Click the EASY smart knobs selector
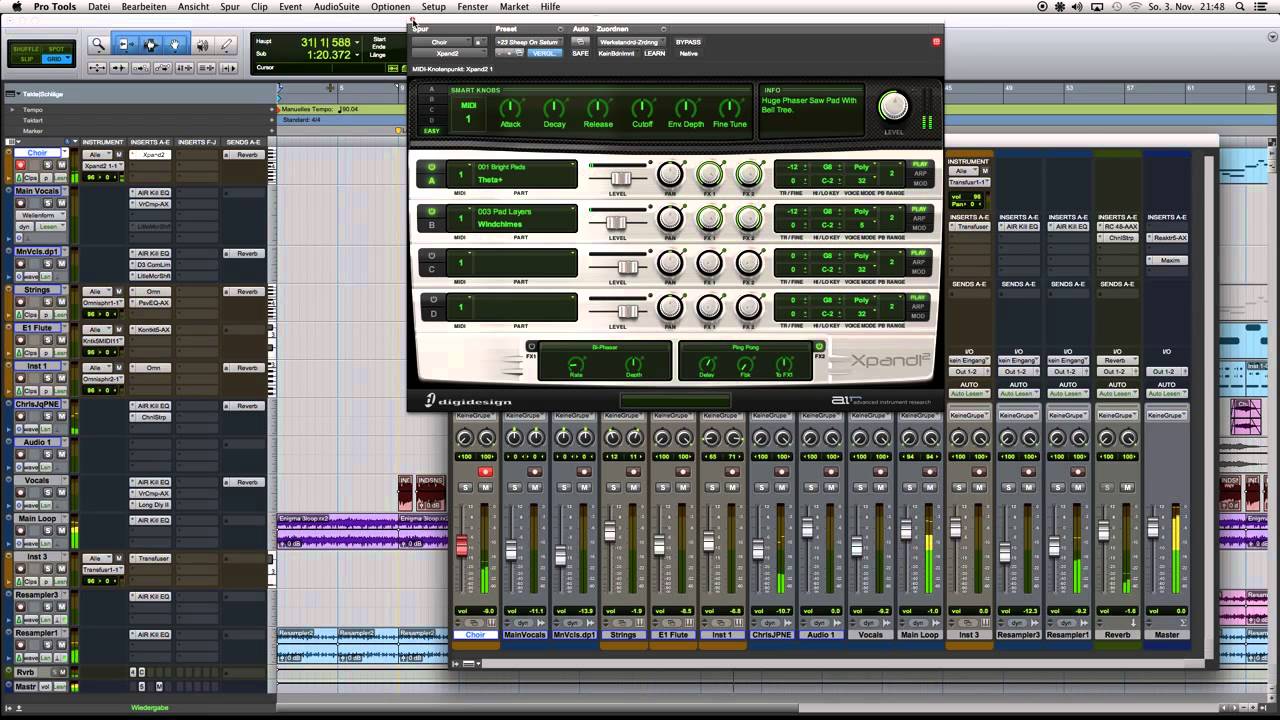 coord(432,131)
